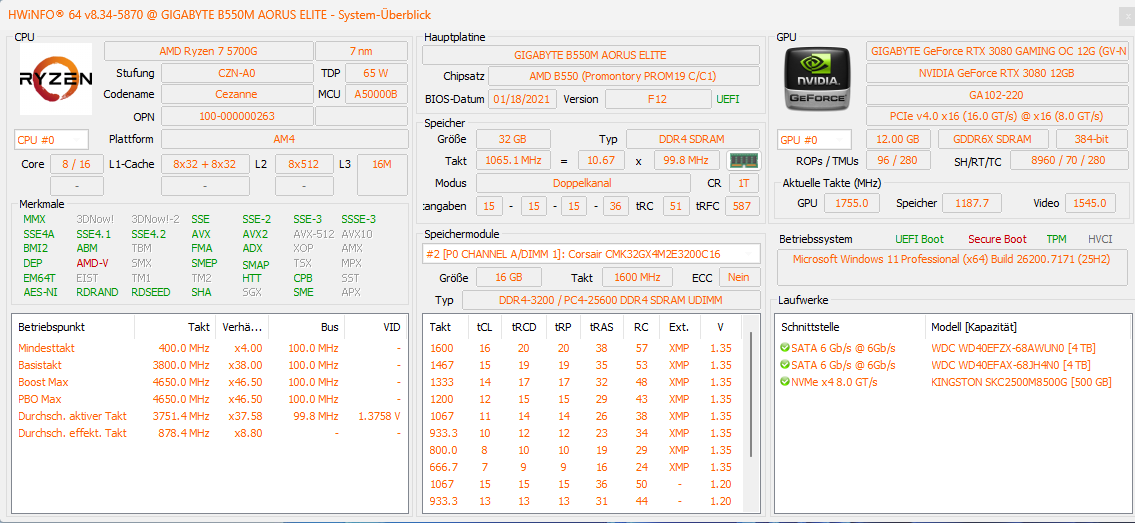Click the HVCI indicator
This screenshot has height=523, width=1135.
(1100, 239)
